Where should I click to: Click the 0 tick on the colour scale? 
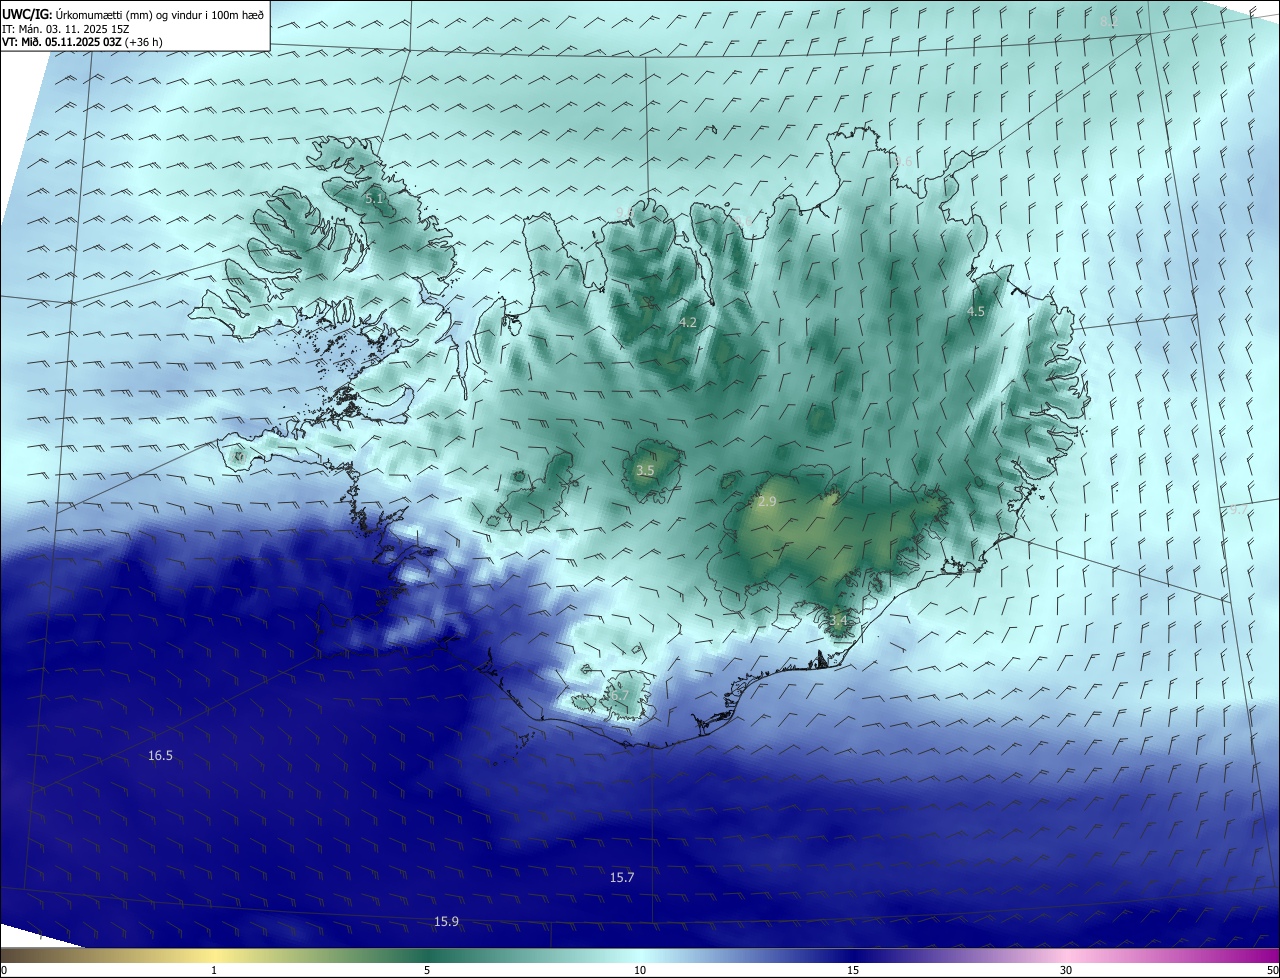(x=4, y=970)
